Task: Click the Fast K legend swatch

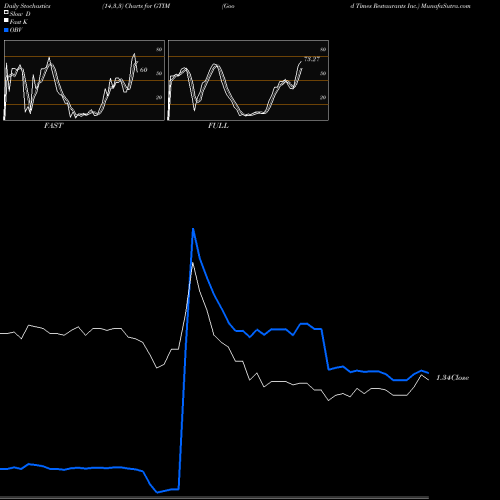Action: pyautogui.click(x=6, y=21)
